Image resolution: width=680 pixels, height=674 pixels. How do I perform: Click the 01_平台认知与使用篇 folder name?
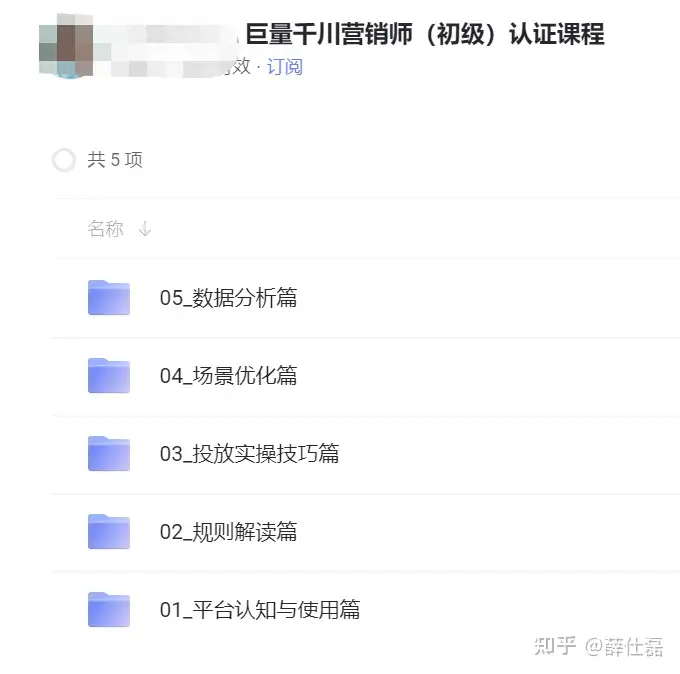pyautogui.click(x=260, y=610)
